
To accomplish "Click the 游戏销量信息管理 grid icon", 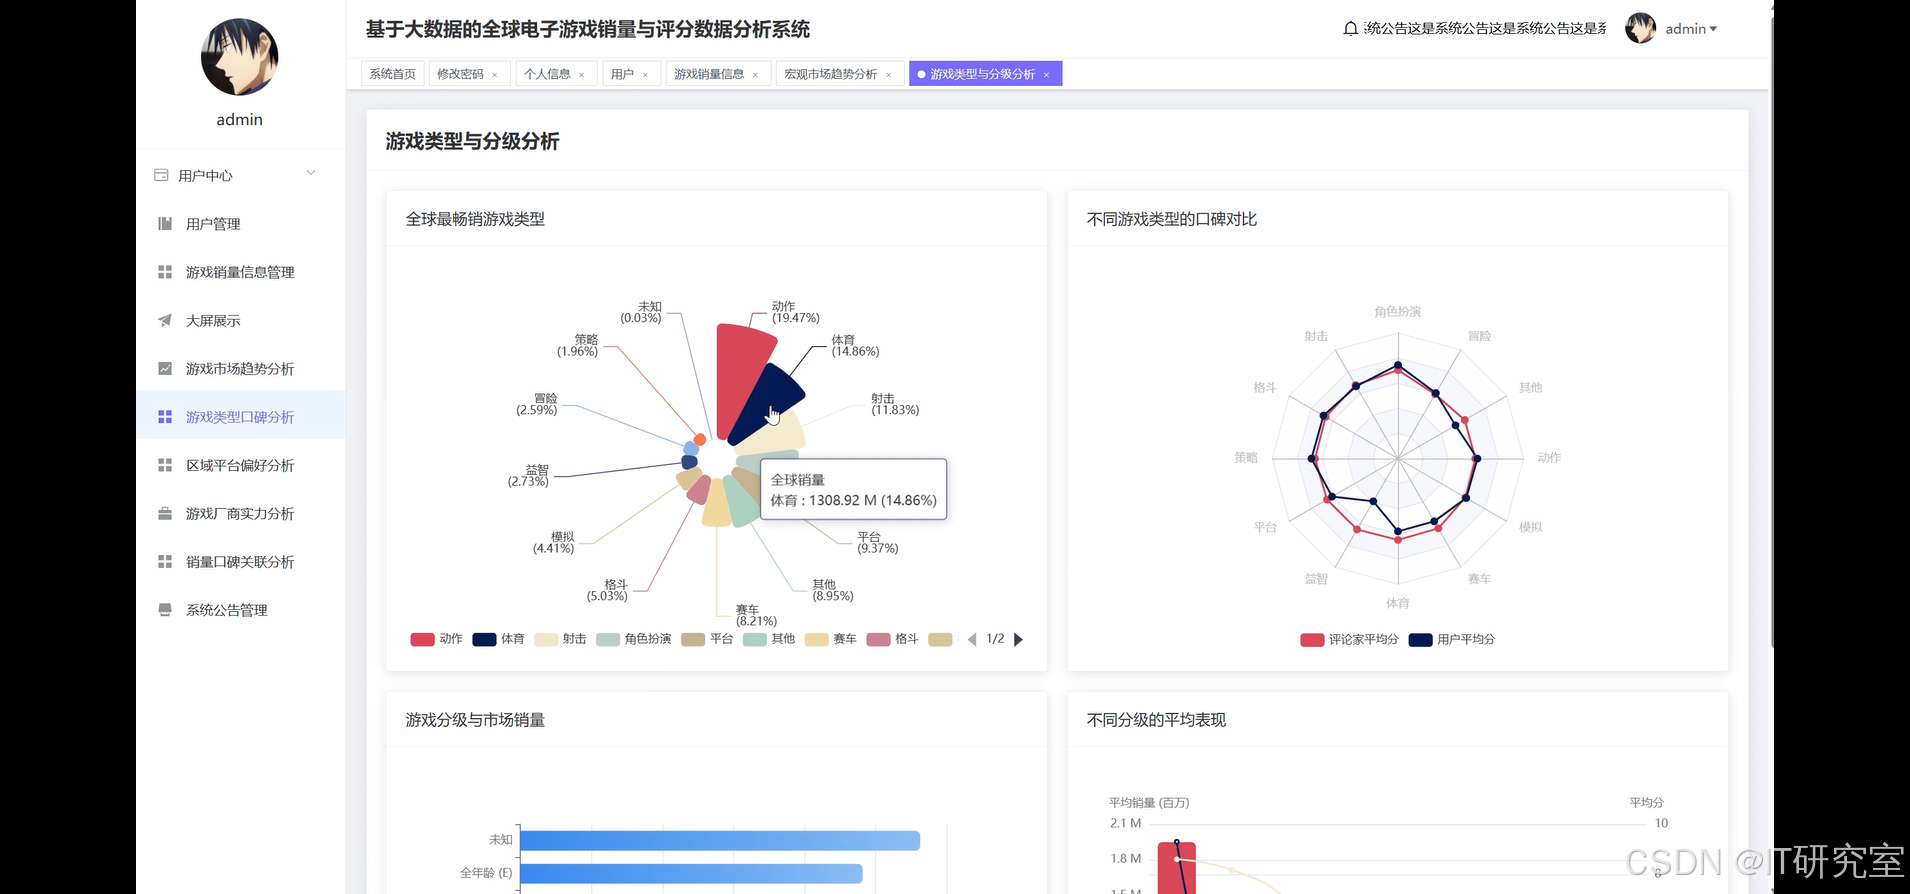I will [165, 272].
